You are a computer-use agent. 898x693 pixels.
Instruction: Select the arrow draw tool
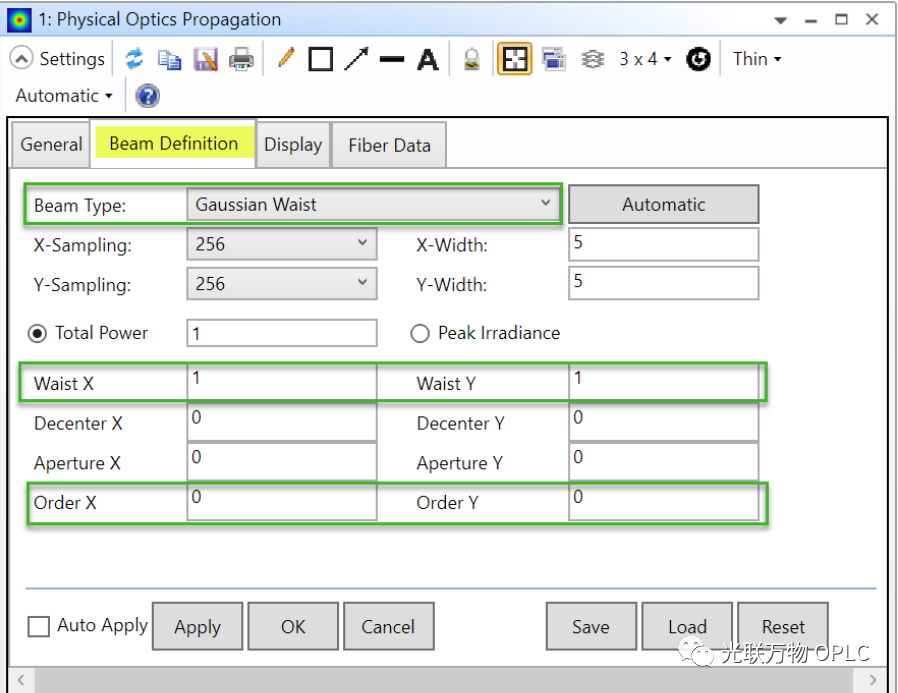click(x=356, y=59)
